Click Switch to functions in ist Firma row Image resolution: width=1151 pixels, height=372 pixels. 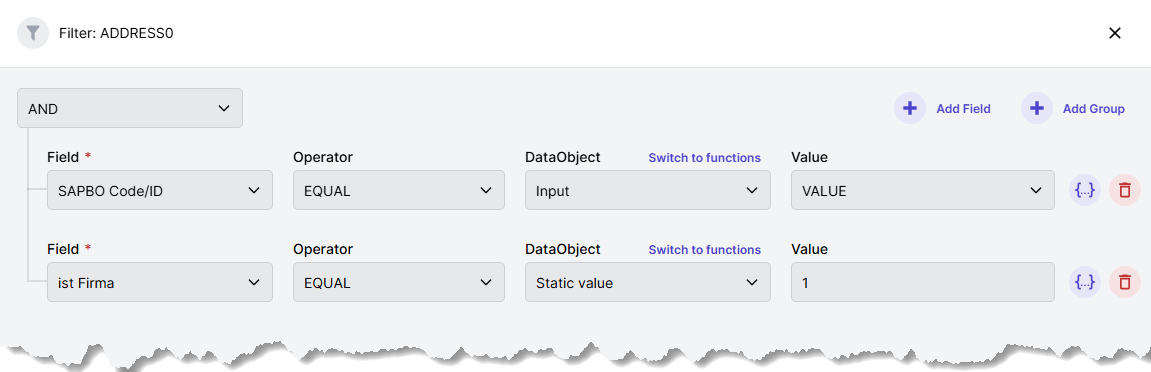pyautogui.click(x=705, y=249)
